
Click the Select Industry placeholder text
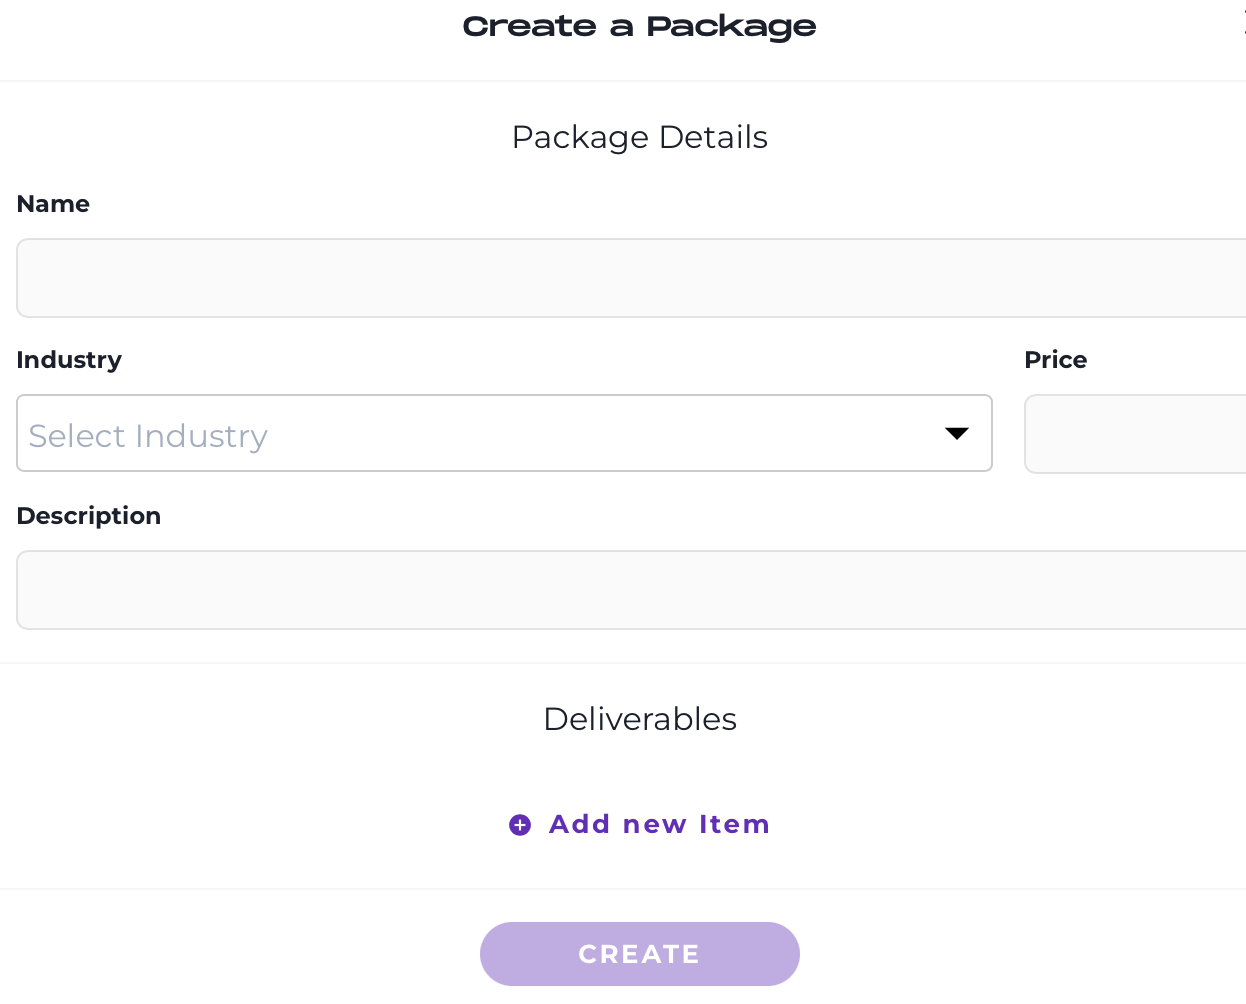pyautogui.click(x=148, y=436)
